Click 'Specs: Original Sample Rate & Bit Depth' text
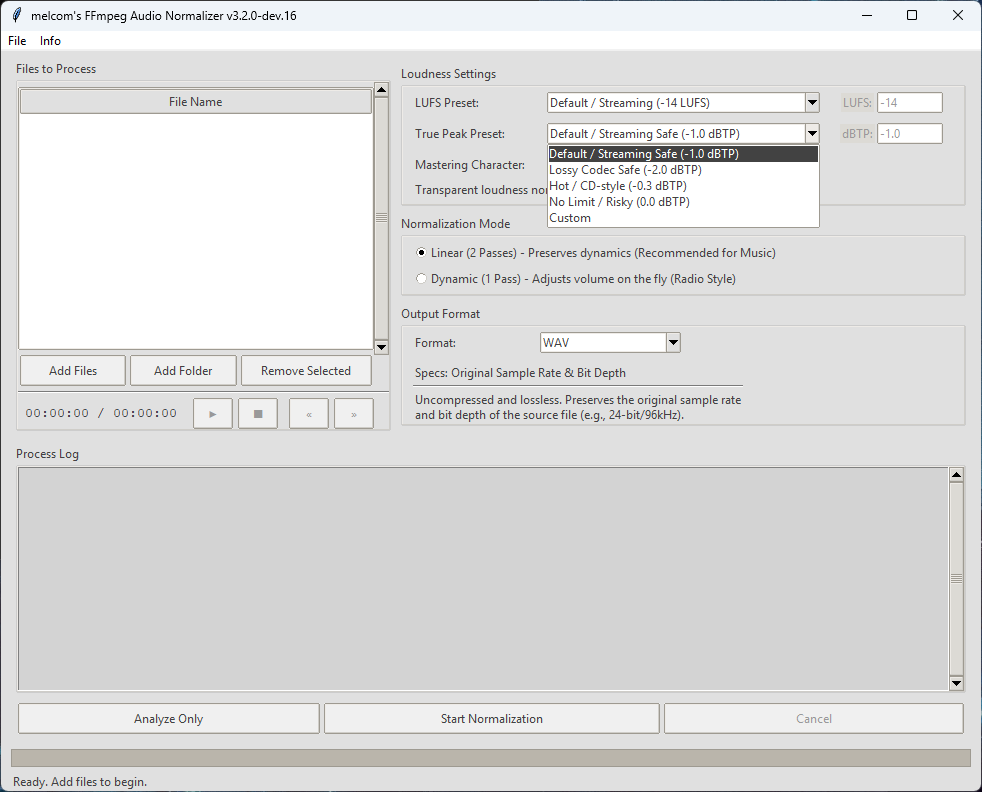The height and width of the screenshot is (792, 982). [x=520, y=373]
